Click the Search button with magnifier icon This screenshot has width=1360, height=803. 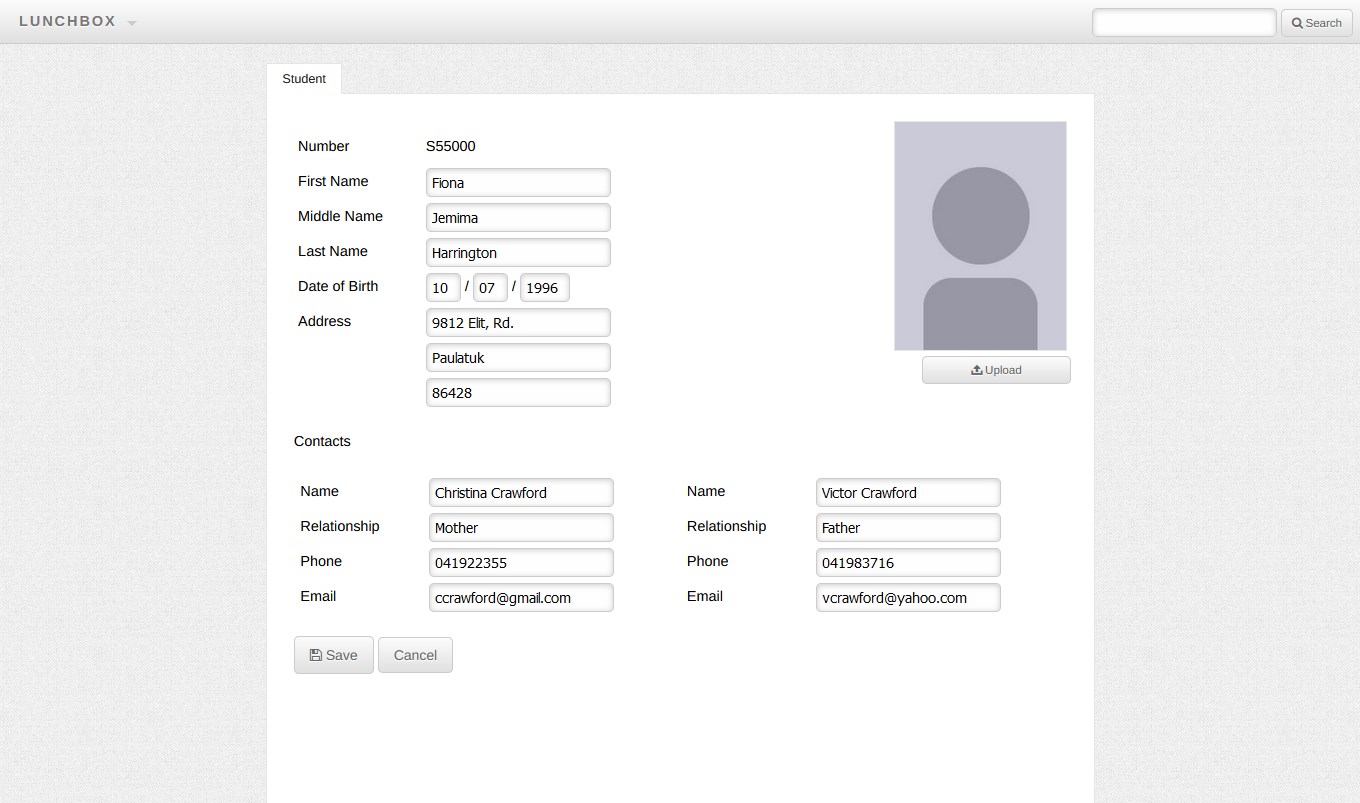pyautogui.click(x=1316, y=23)
